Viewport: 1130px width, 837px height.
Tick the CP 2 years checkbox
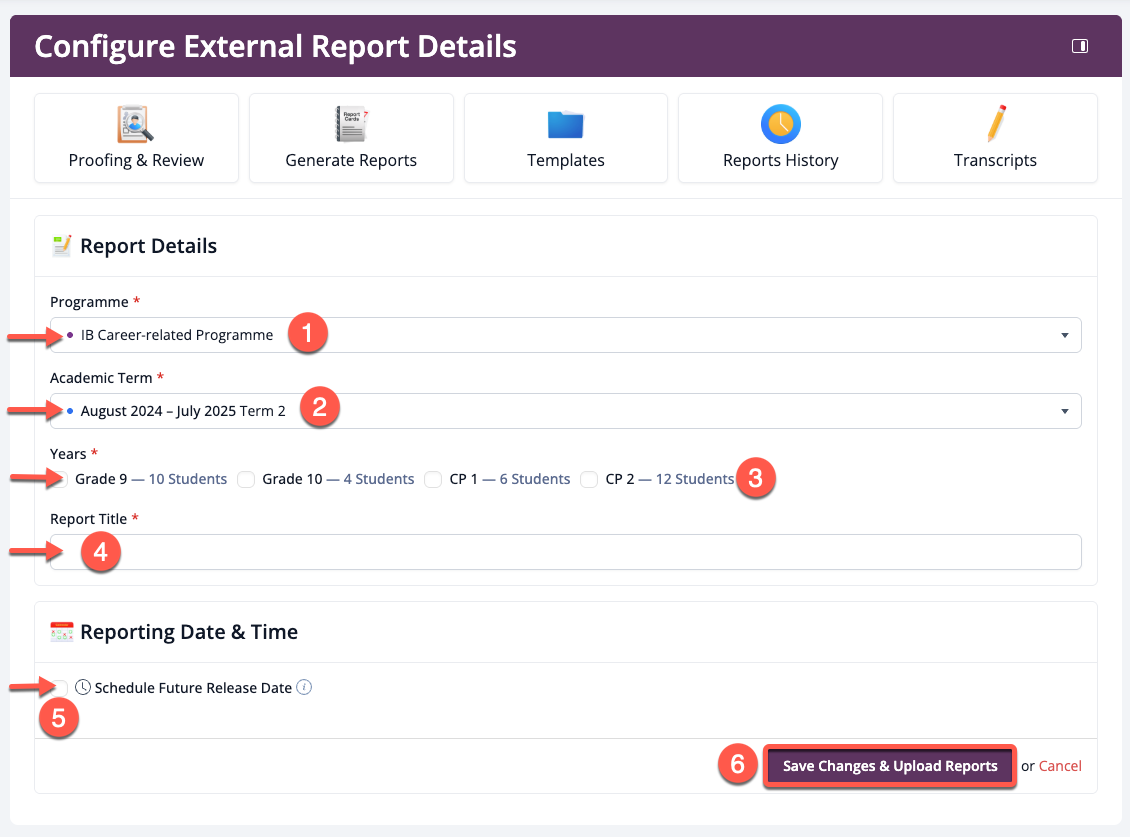589,479
